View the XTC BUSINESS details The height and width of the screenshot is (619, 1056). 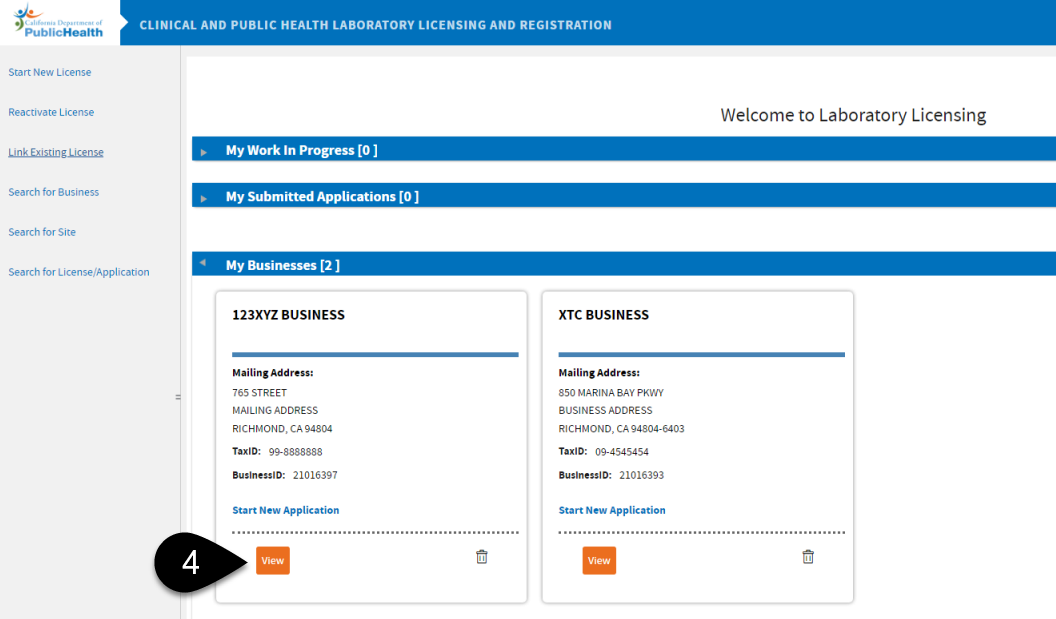pyautogui.click(x=598, y=560)
